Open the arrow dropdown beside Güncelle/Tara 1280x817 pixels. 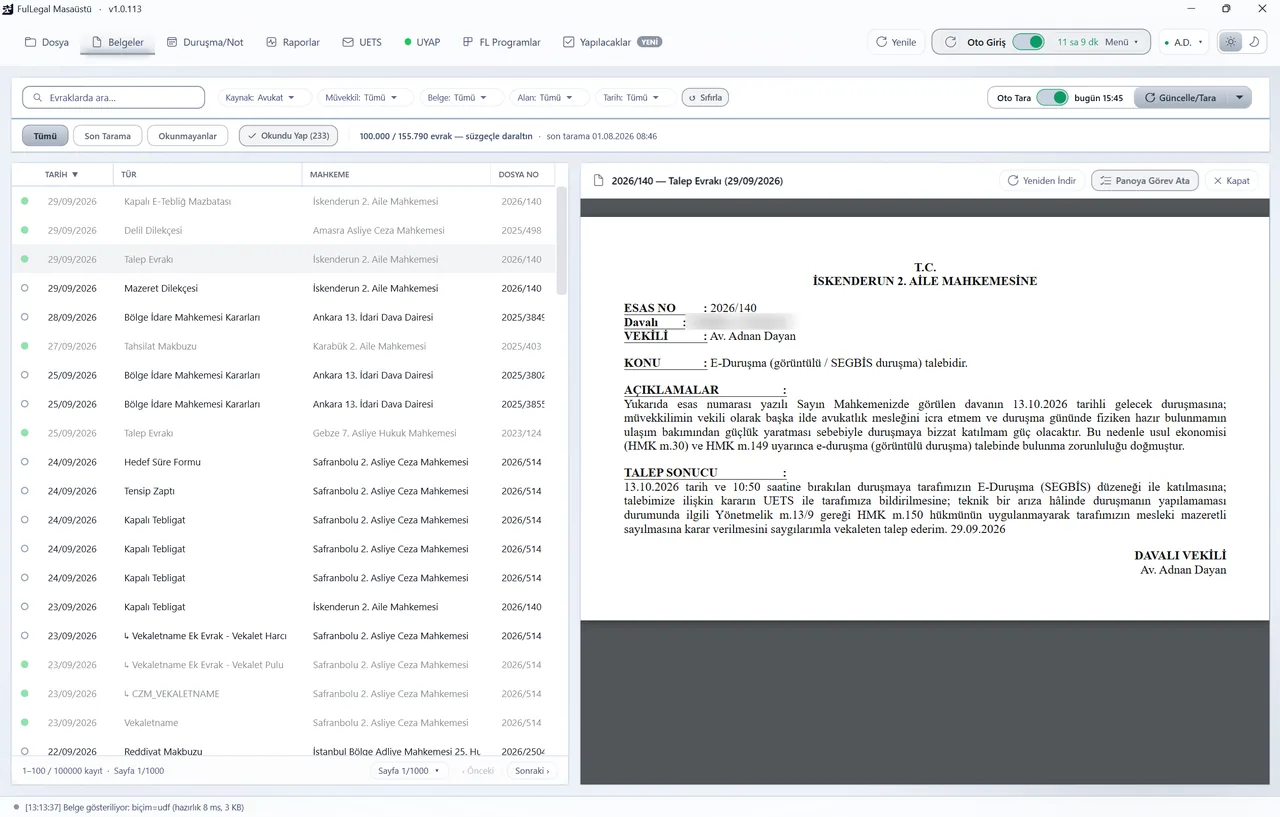[1240, 98]
